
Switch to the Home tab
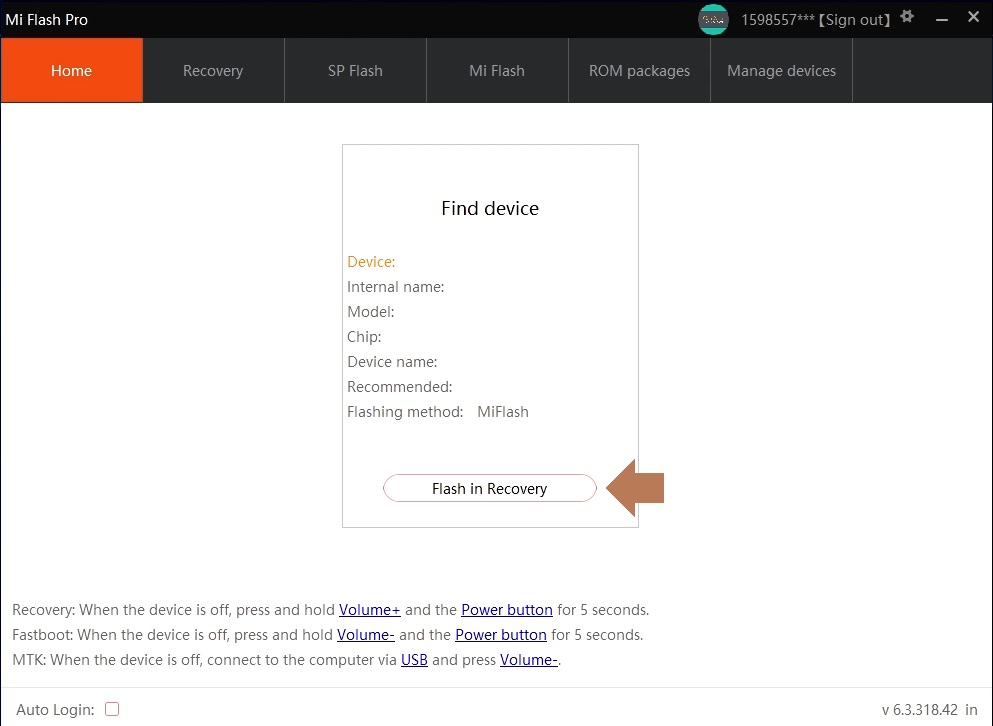pyautogui.click(x=72, y=70)
